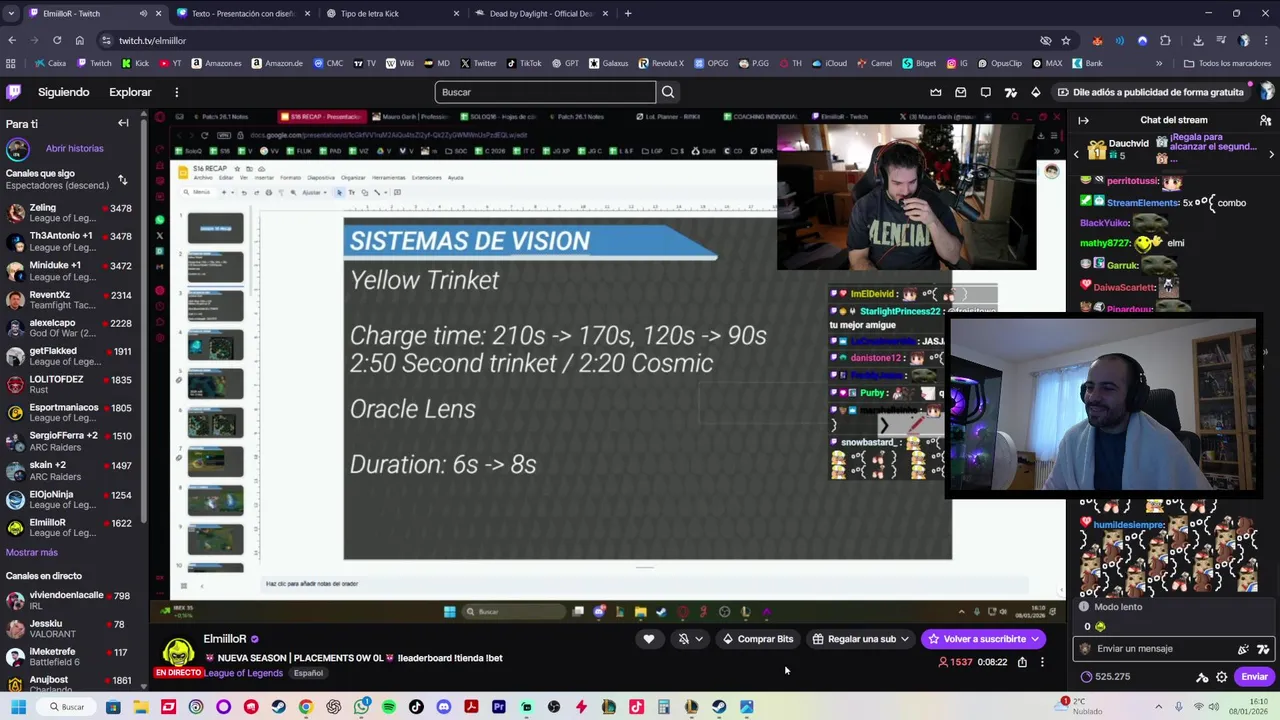This screenshot has width=1280, height=720.
Task: Open Discord from the taskbar
Action: pyautogui.click(x=444, y=707)
